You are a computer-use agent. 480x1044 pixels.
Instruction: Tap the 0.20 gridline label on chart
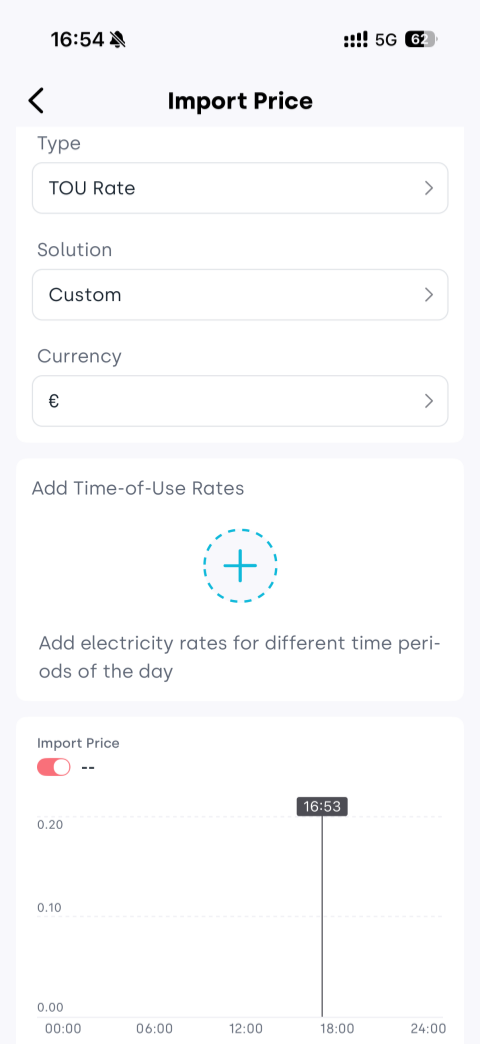coord(50,824)
